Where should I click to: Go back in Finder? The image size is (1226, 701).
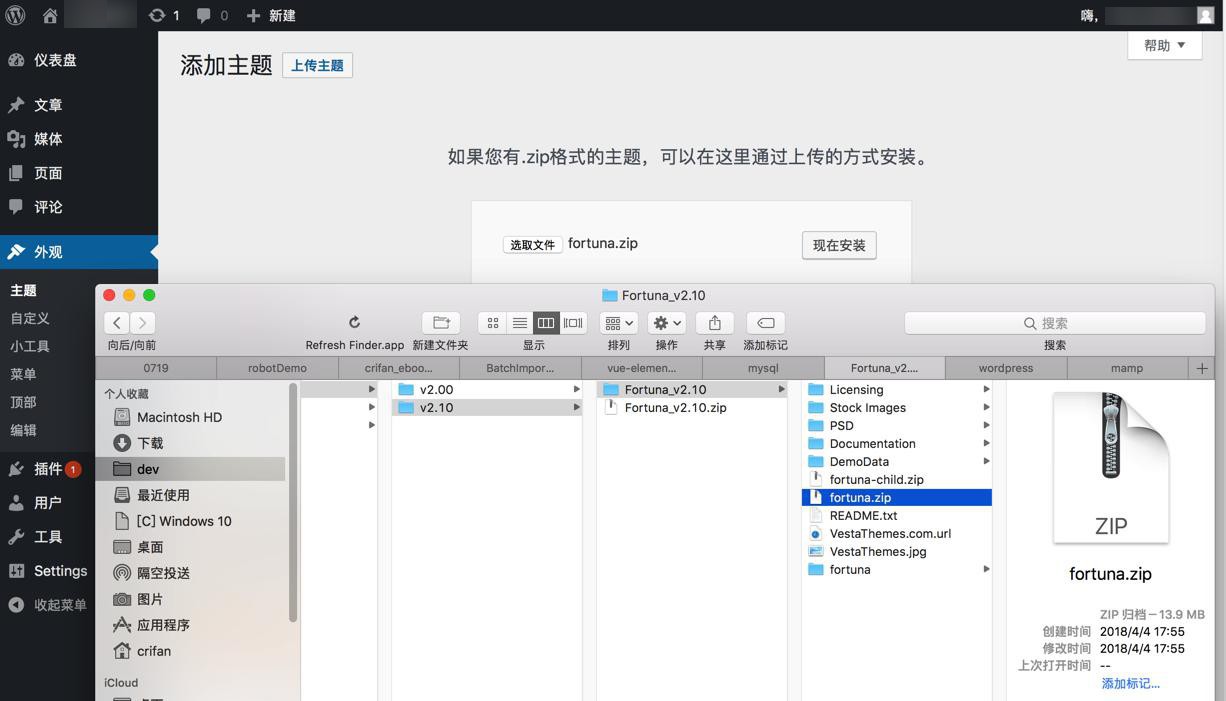(x=117, y=322)
